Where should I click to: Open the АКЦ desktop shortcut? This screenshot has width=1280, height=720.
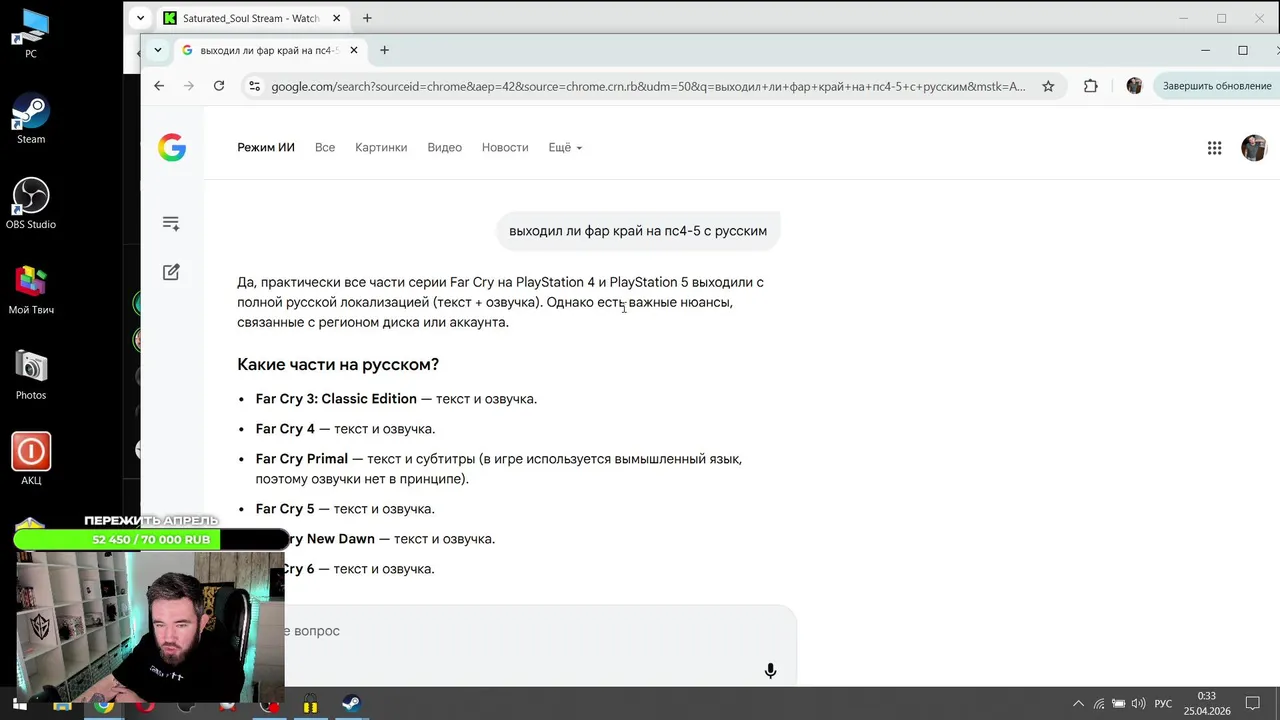[x=31, y=459]
